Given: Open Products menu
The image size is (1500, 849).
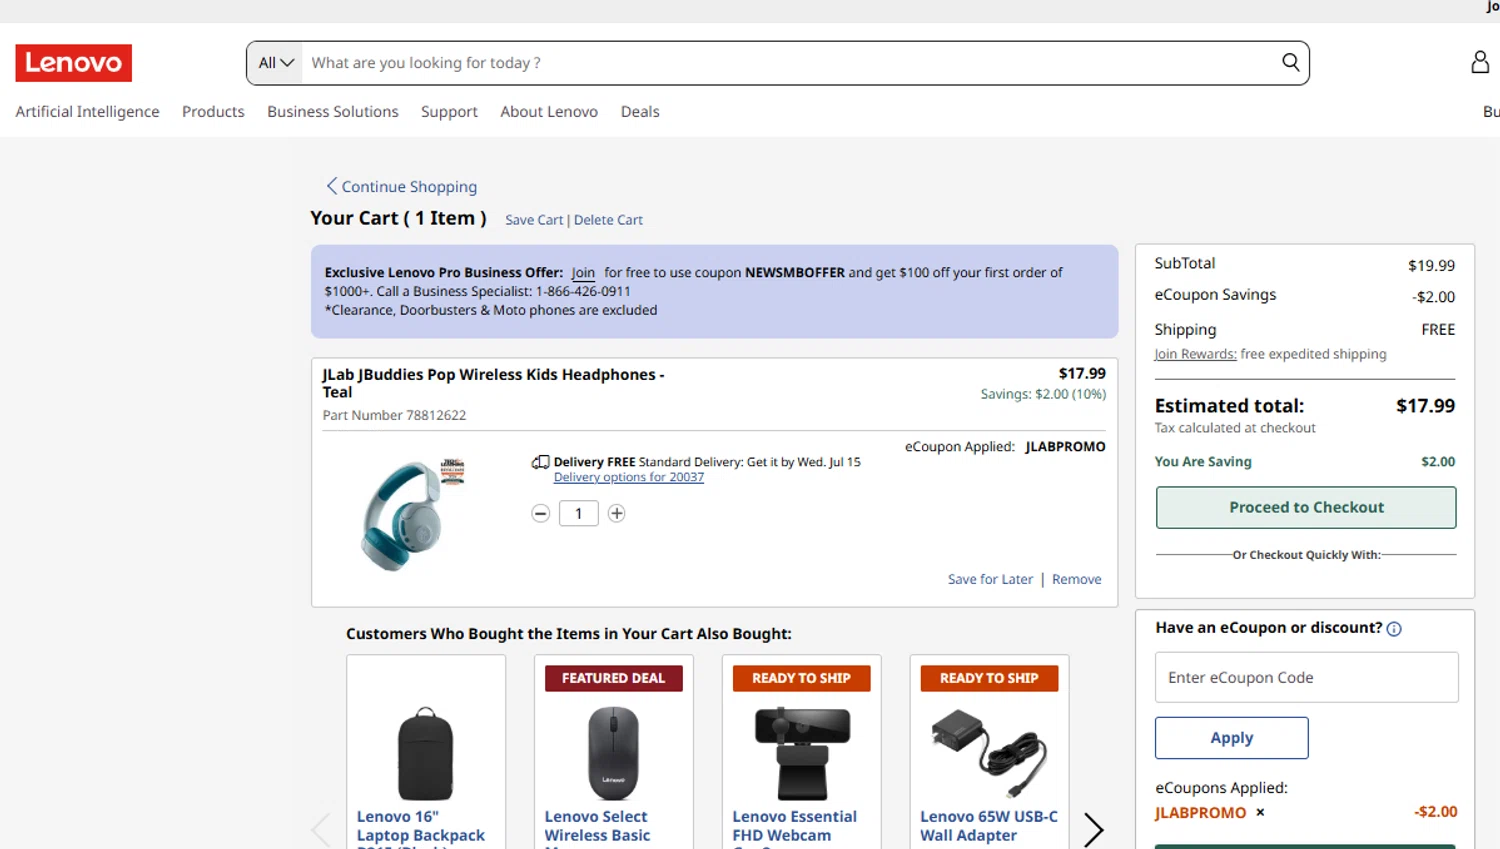Looking at the screenshot, I should pyautogui.click(x=213, y=111).
